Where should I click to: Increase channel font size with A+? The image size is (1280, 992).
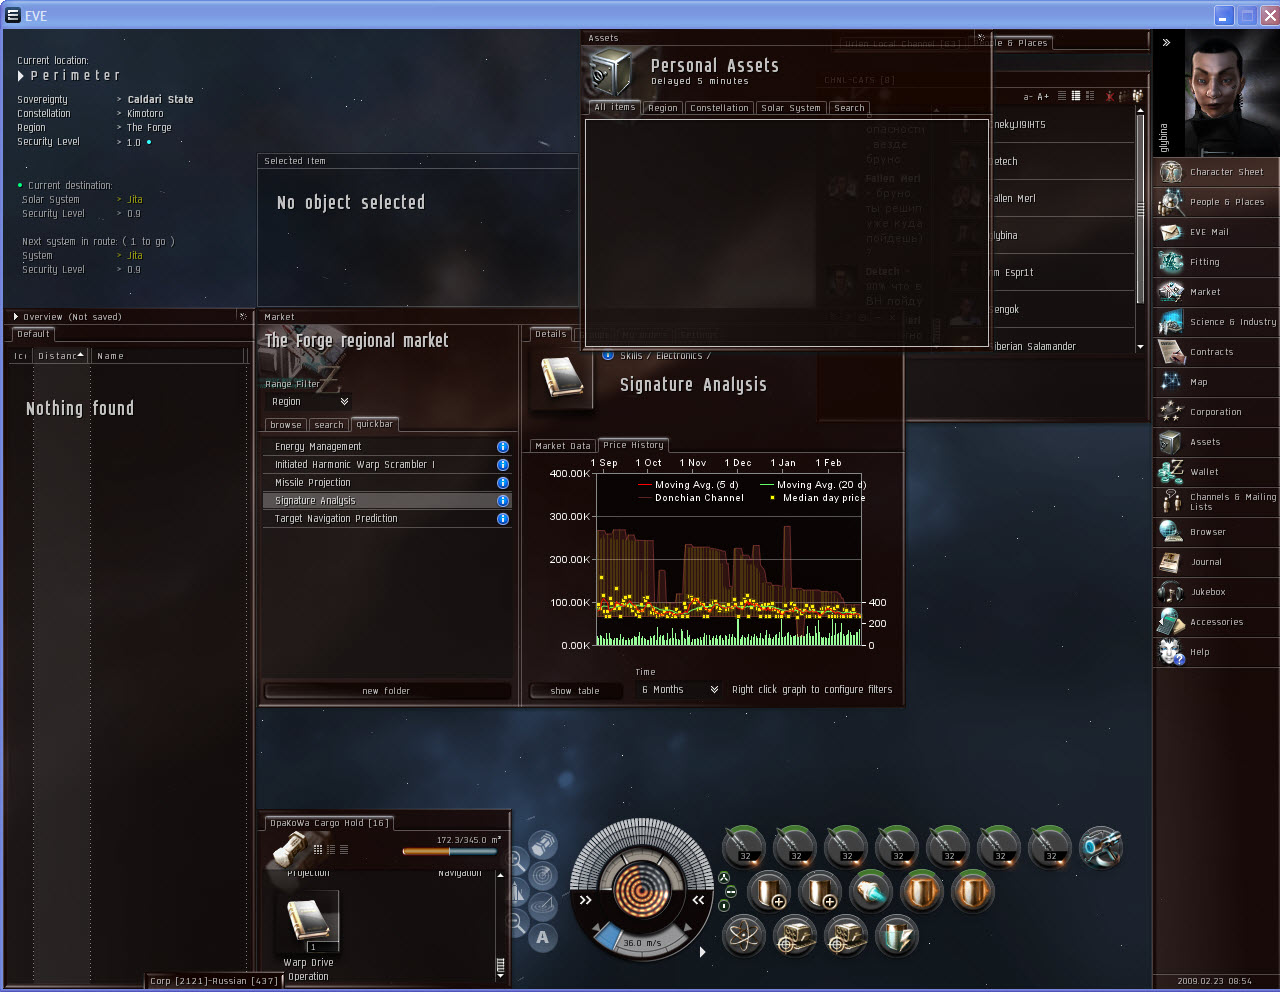pos(1043,97)
